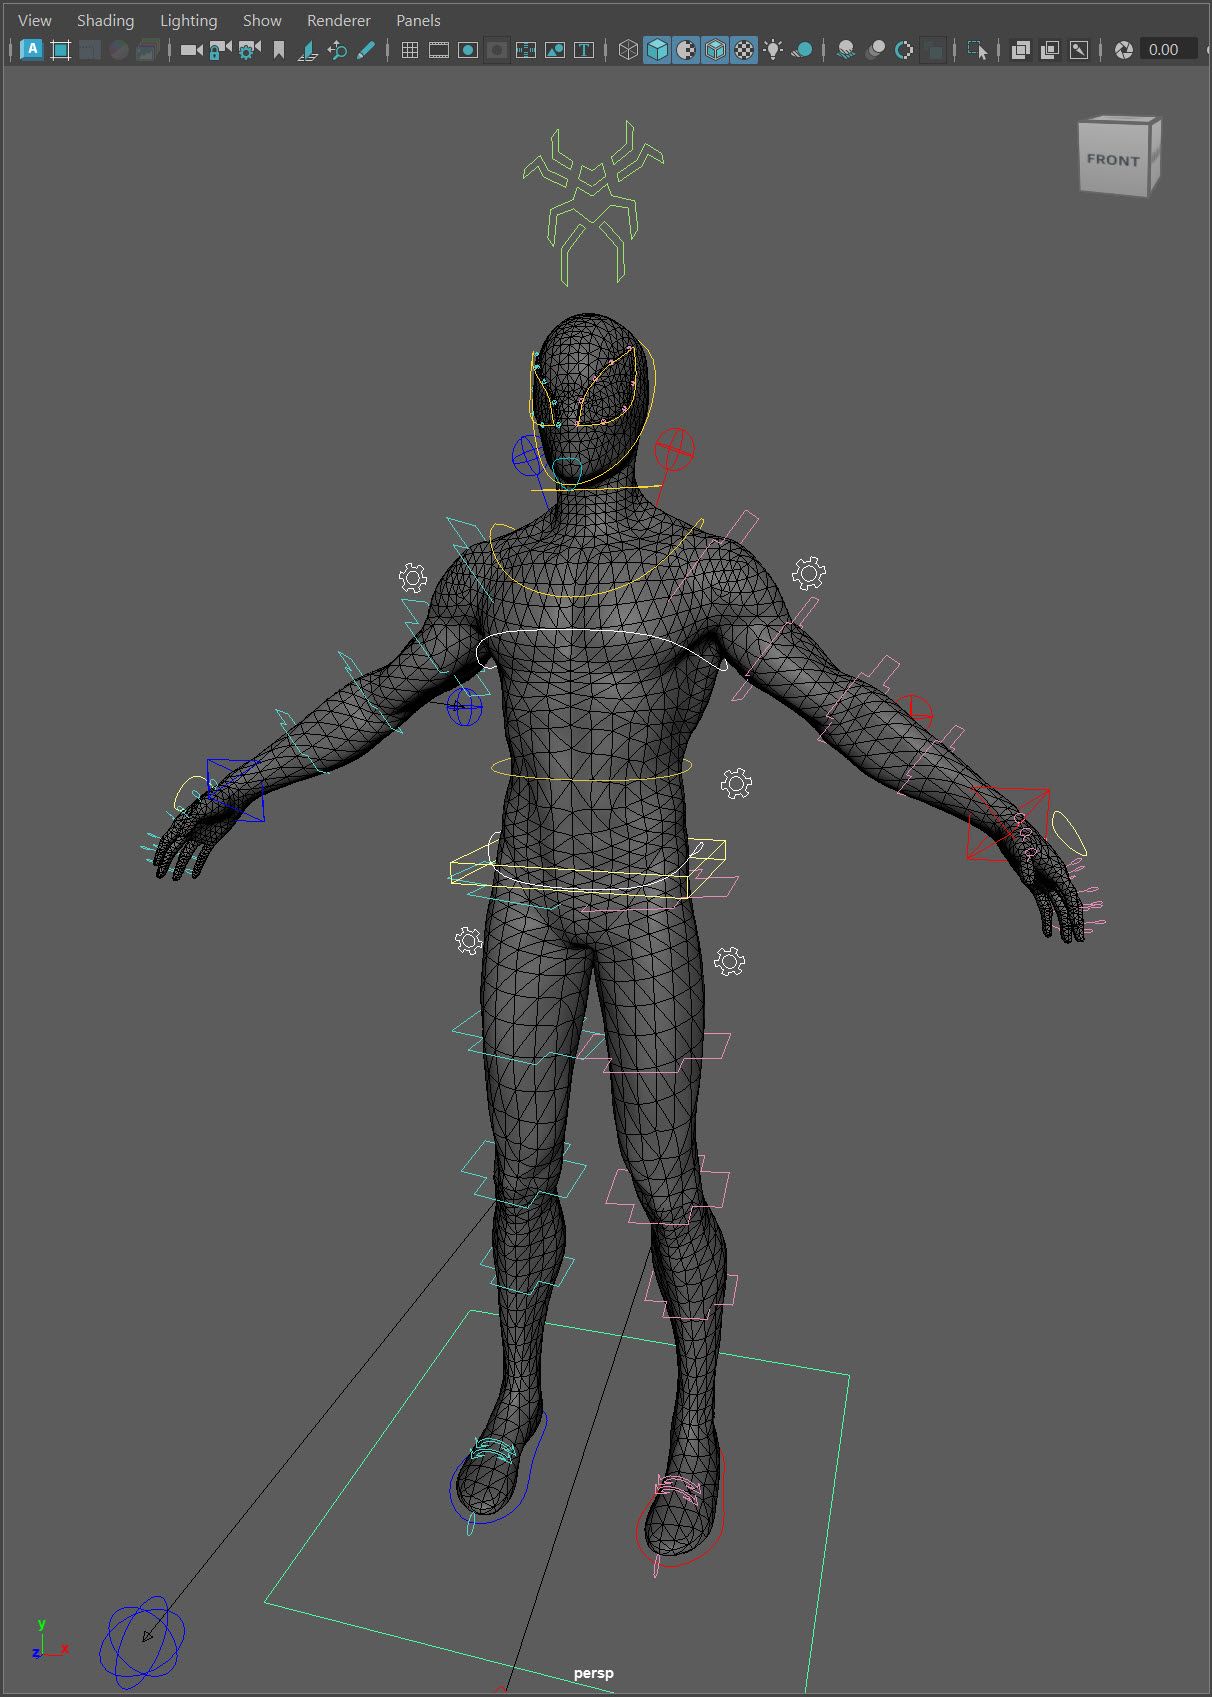
Task: Switch to Wireframe display mode
Action: click(x=628, y=50)
